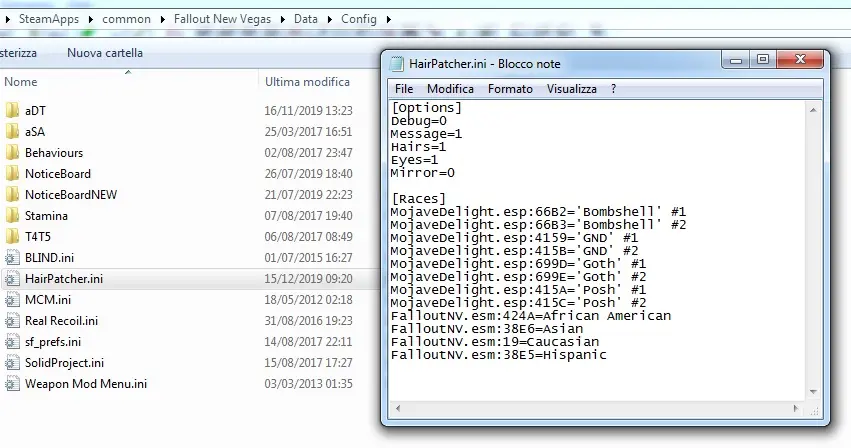The width and height of the screenshot is (851, 448).
Task: Select the MCM.ini file icon
Action: pos(12,299)
